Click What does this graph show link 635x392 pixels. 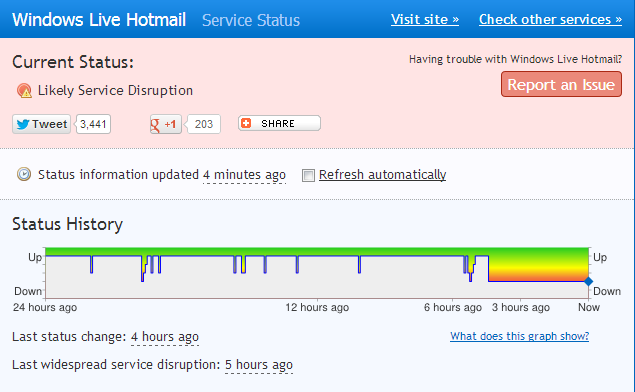tap(520, 336)
